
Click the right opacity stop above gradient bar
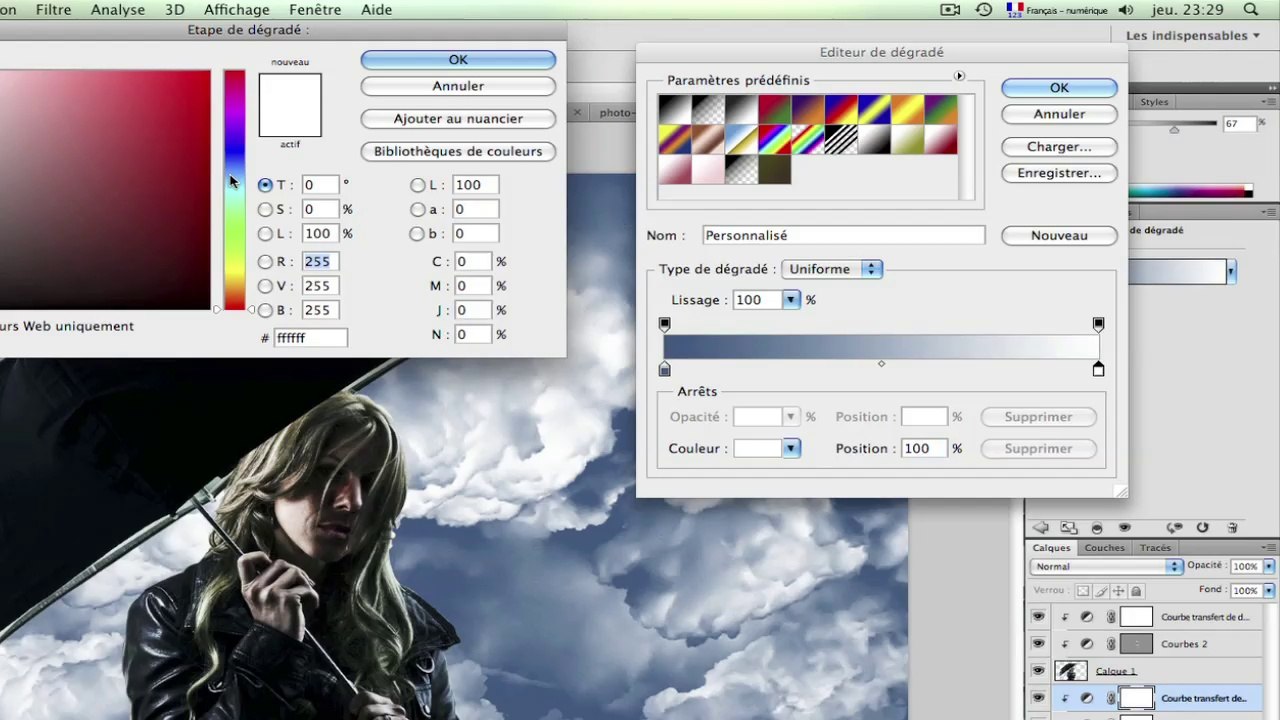[1098, 324]
